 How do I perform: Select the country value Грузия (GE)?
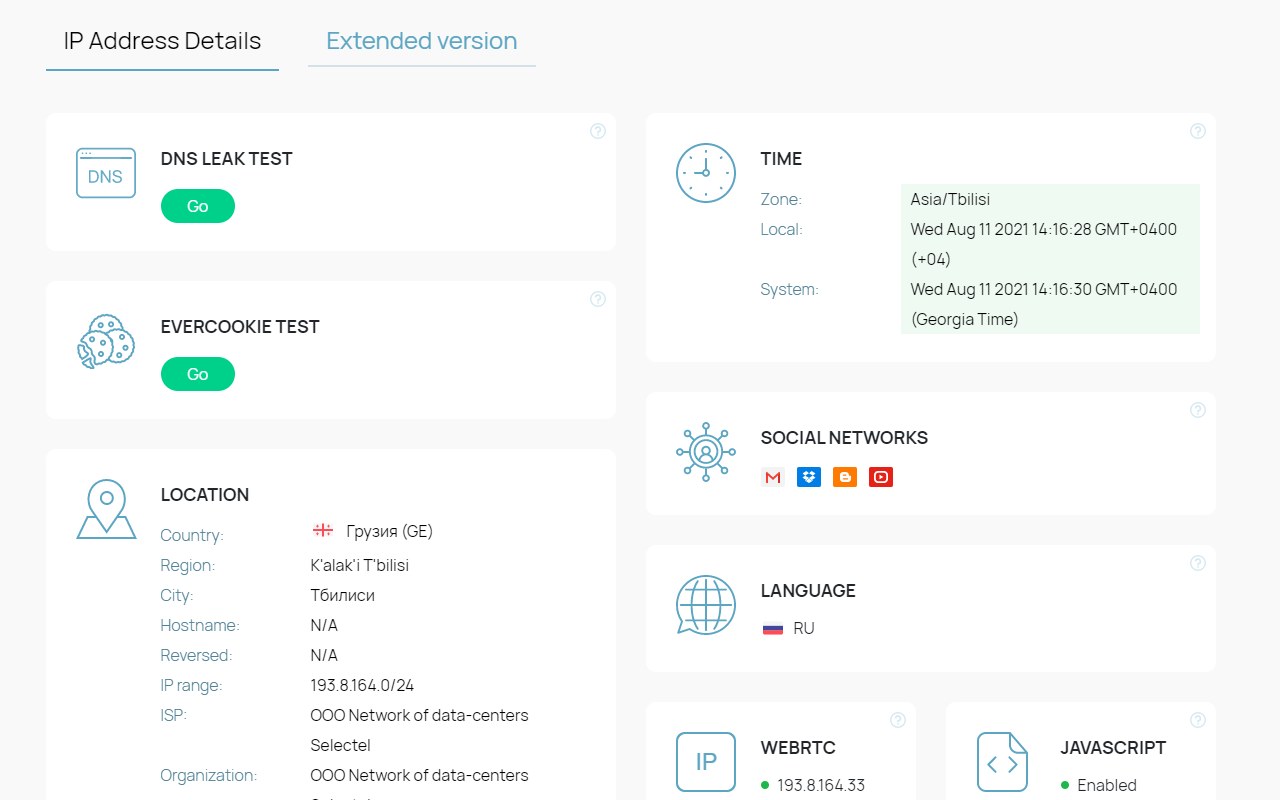390,531
